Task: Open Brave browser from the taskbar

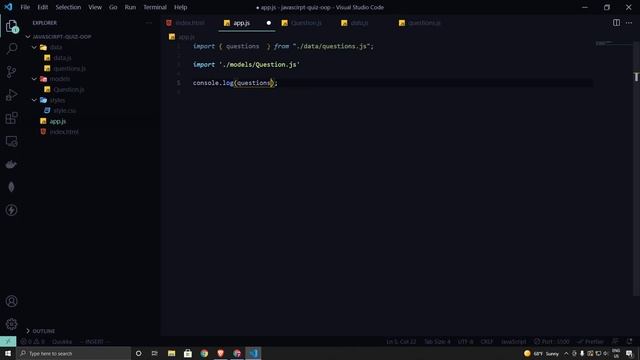Action: click(x=220, y=353)
